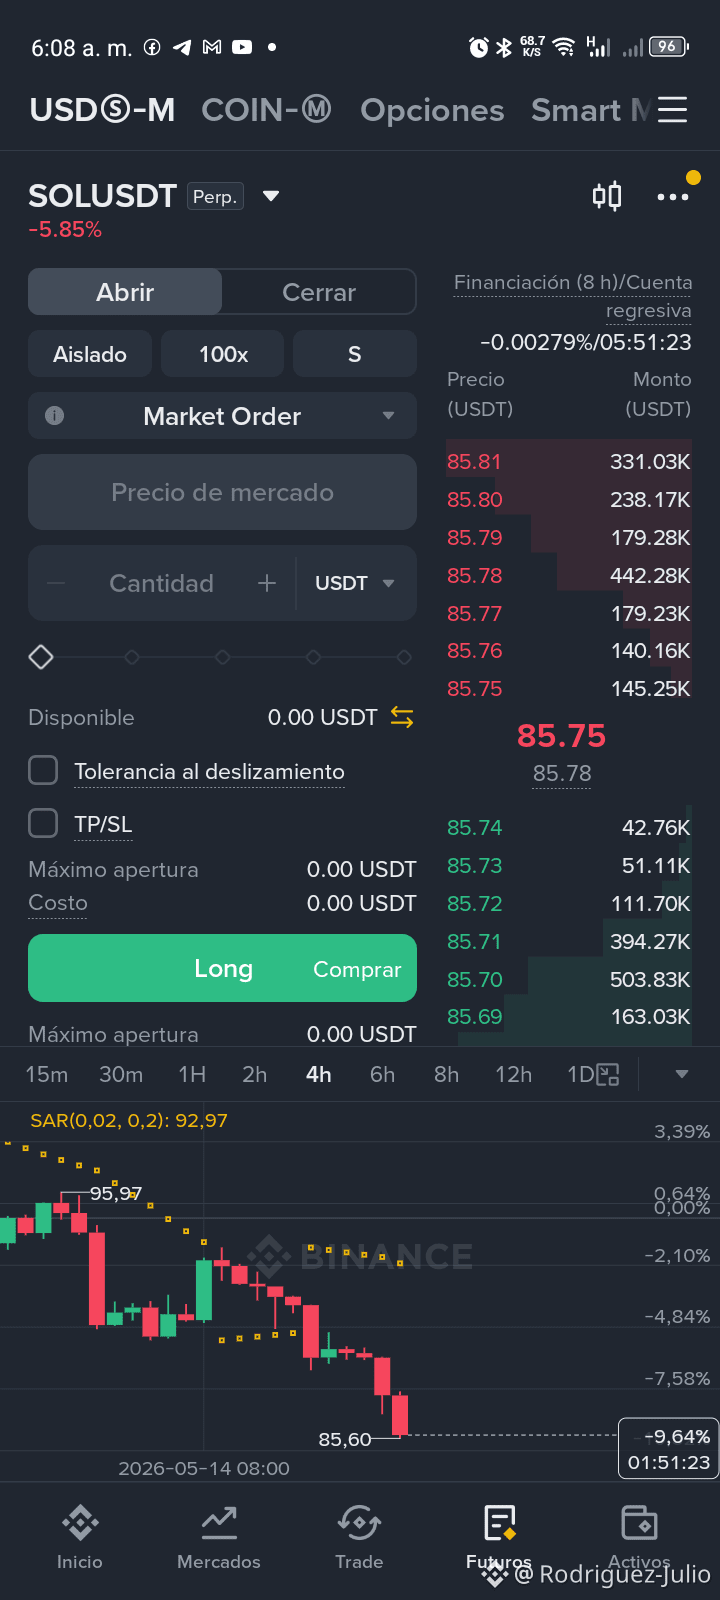The image size is (720, 1600).
Task: Open Market Order info icon
Action: click(55, 416)
